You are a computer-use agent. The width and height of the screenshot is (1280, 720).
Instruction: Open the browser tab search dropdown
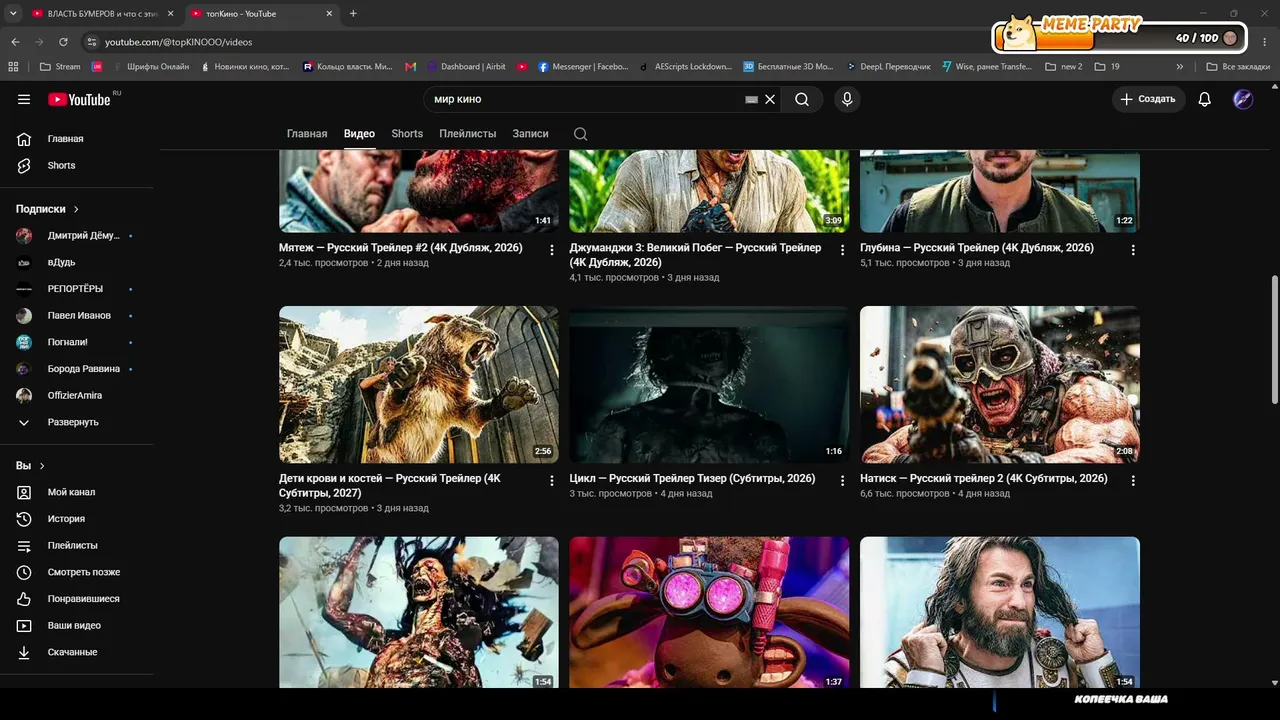pyautogui.click(x=13, y=14)
